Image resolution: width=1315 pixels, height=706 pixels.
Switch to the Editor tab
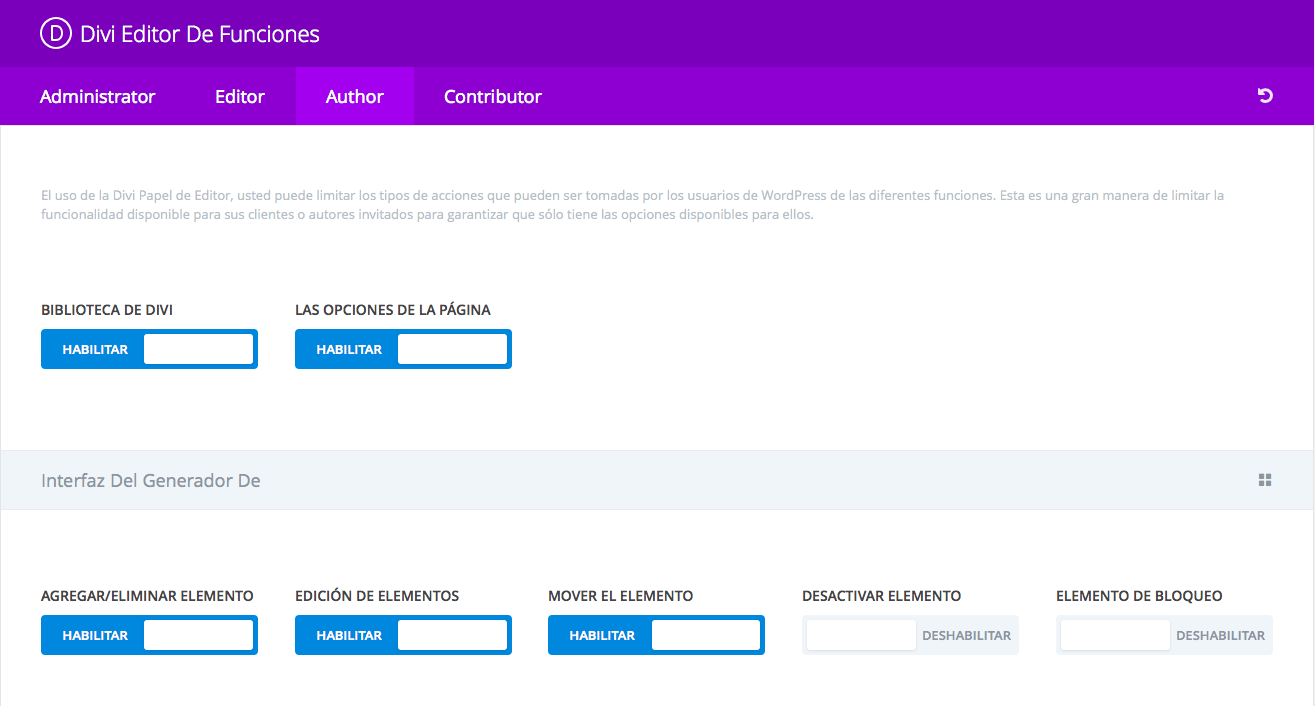[x=240, y=96]
